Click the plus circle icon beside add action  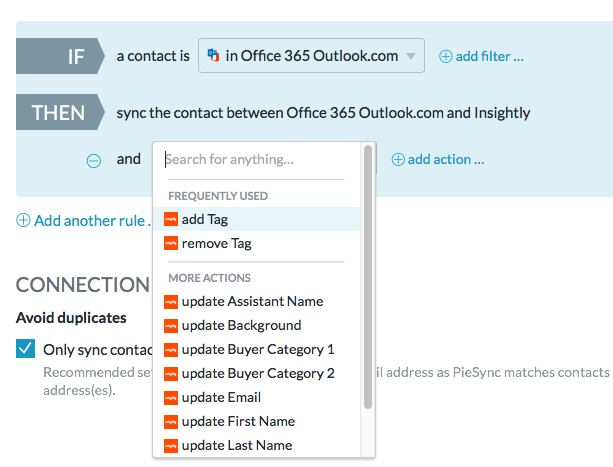coord(398,159)
